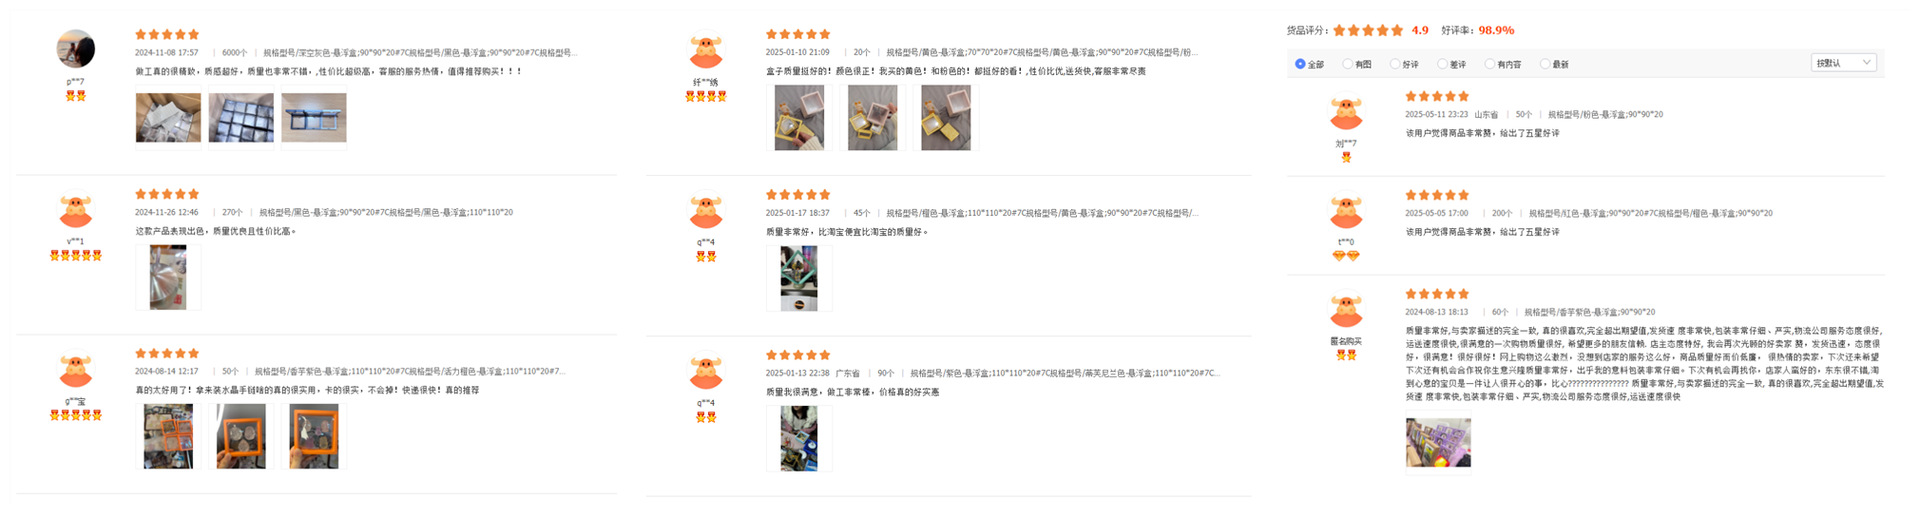The width and height of the screenshot is (1920, 513).
Task: Open the third orange box review photo
Action: coord(314,437)
